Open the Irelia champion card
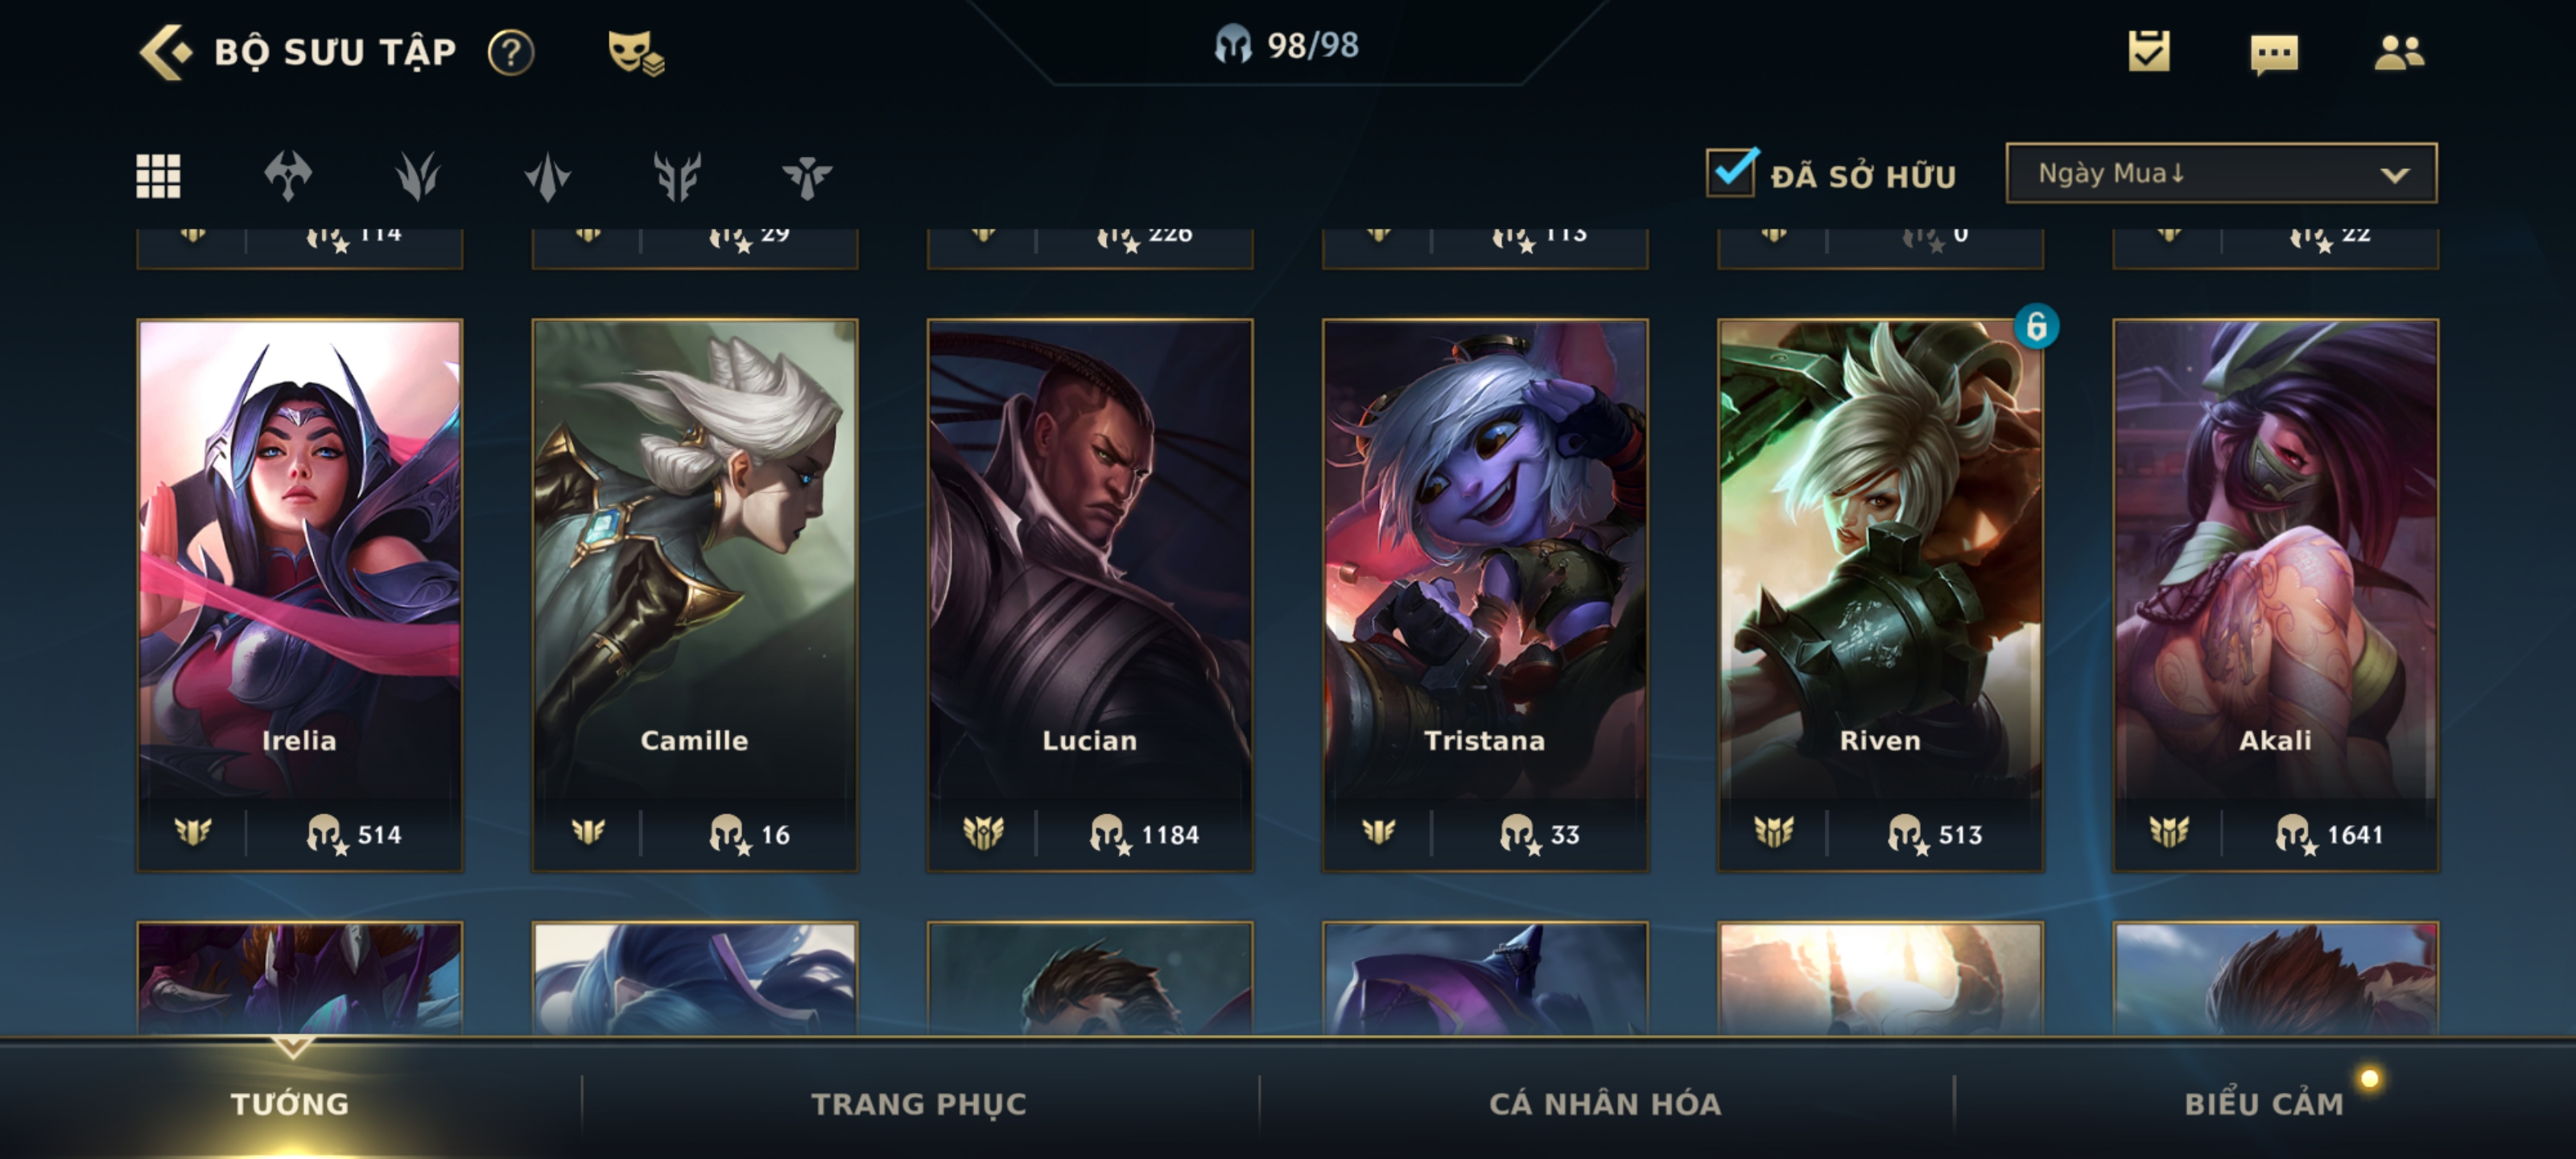Screen dimensions: 2576x1159 click(x=299, y=595)
